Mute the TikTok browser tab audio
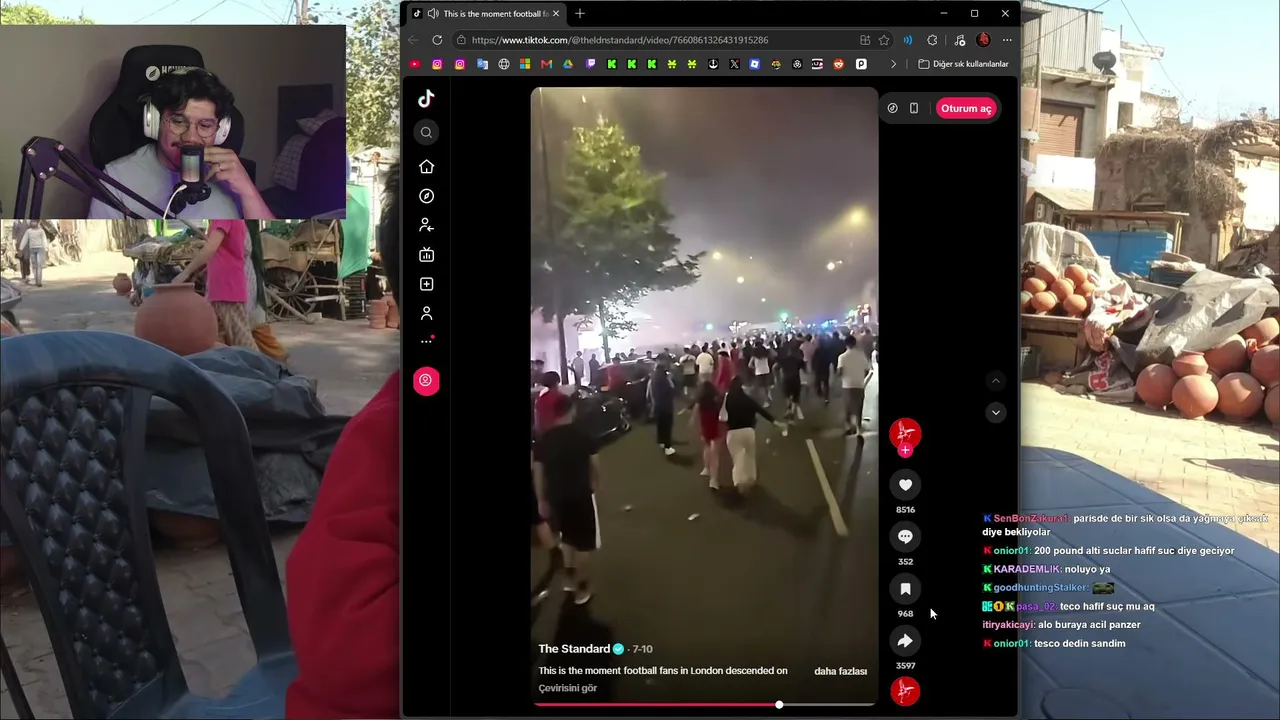This screenshot has width=1280, height=720. coord(432,13)
